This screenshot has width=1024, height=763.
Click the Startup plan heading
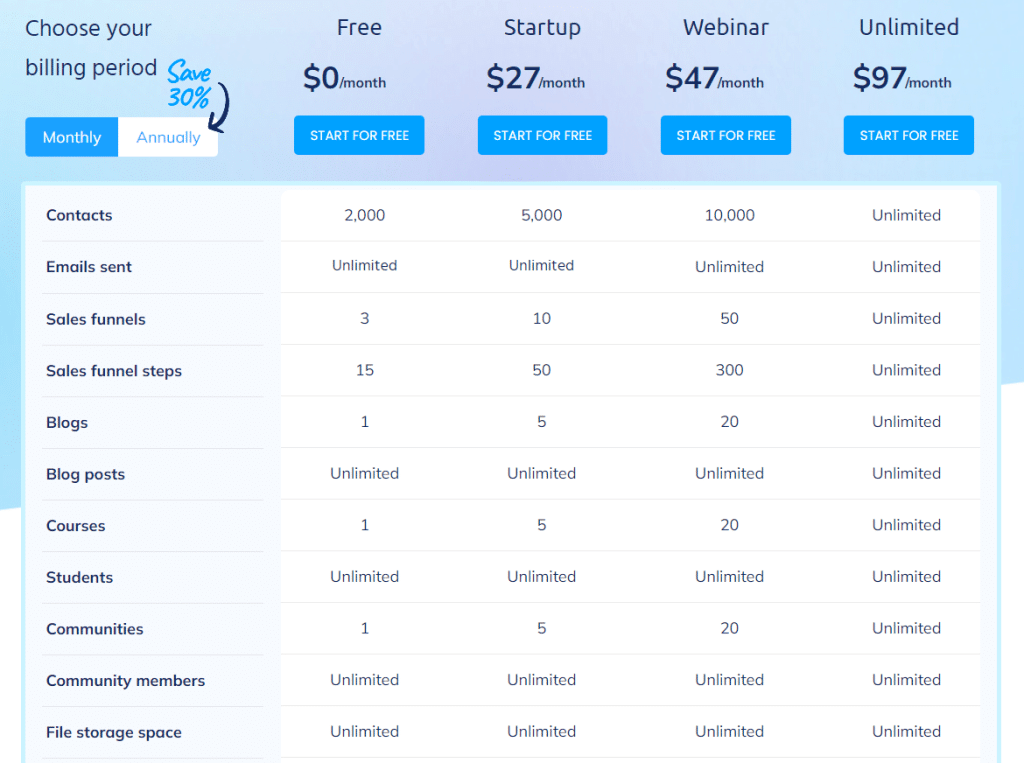pos(542,27)
